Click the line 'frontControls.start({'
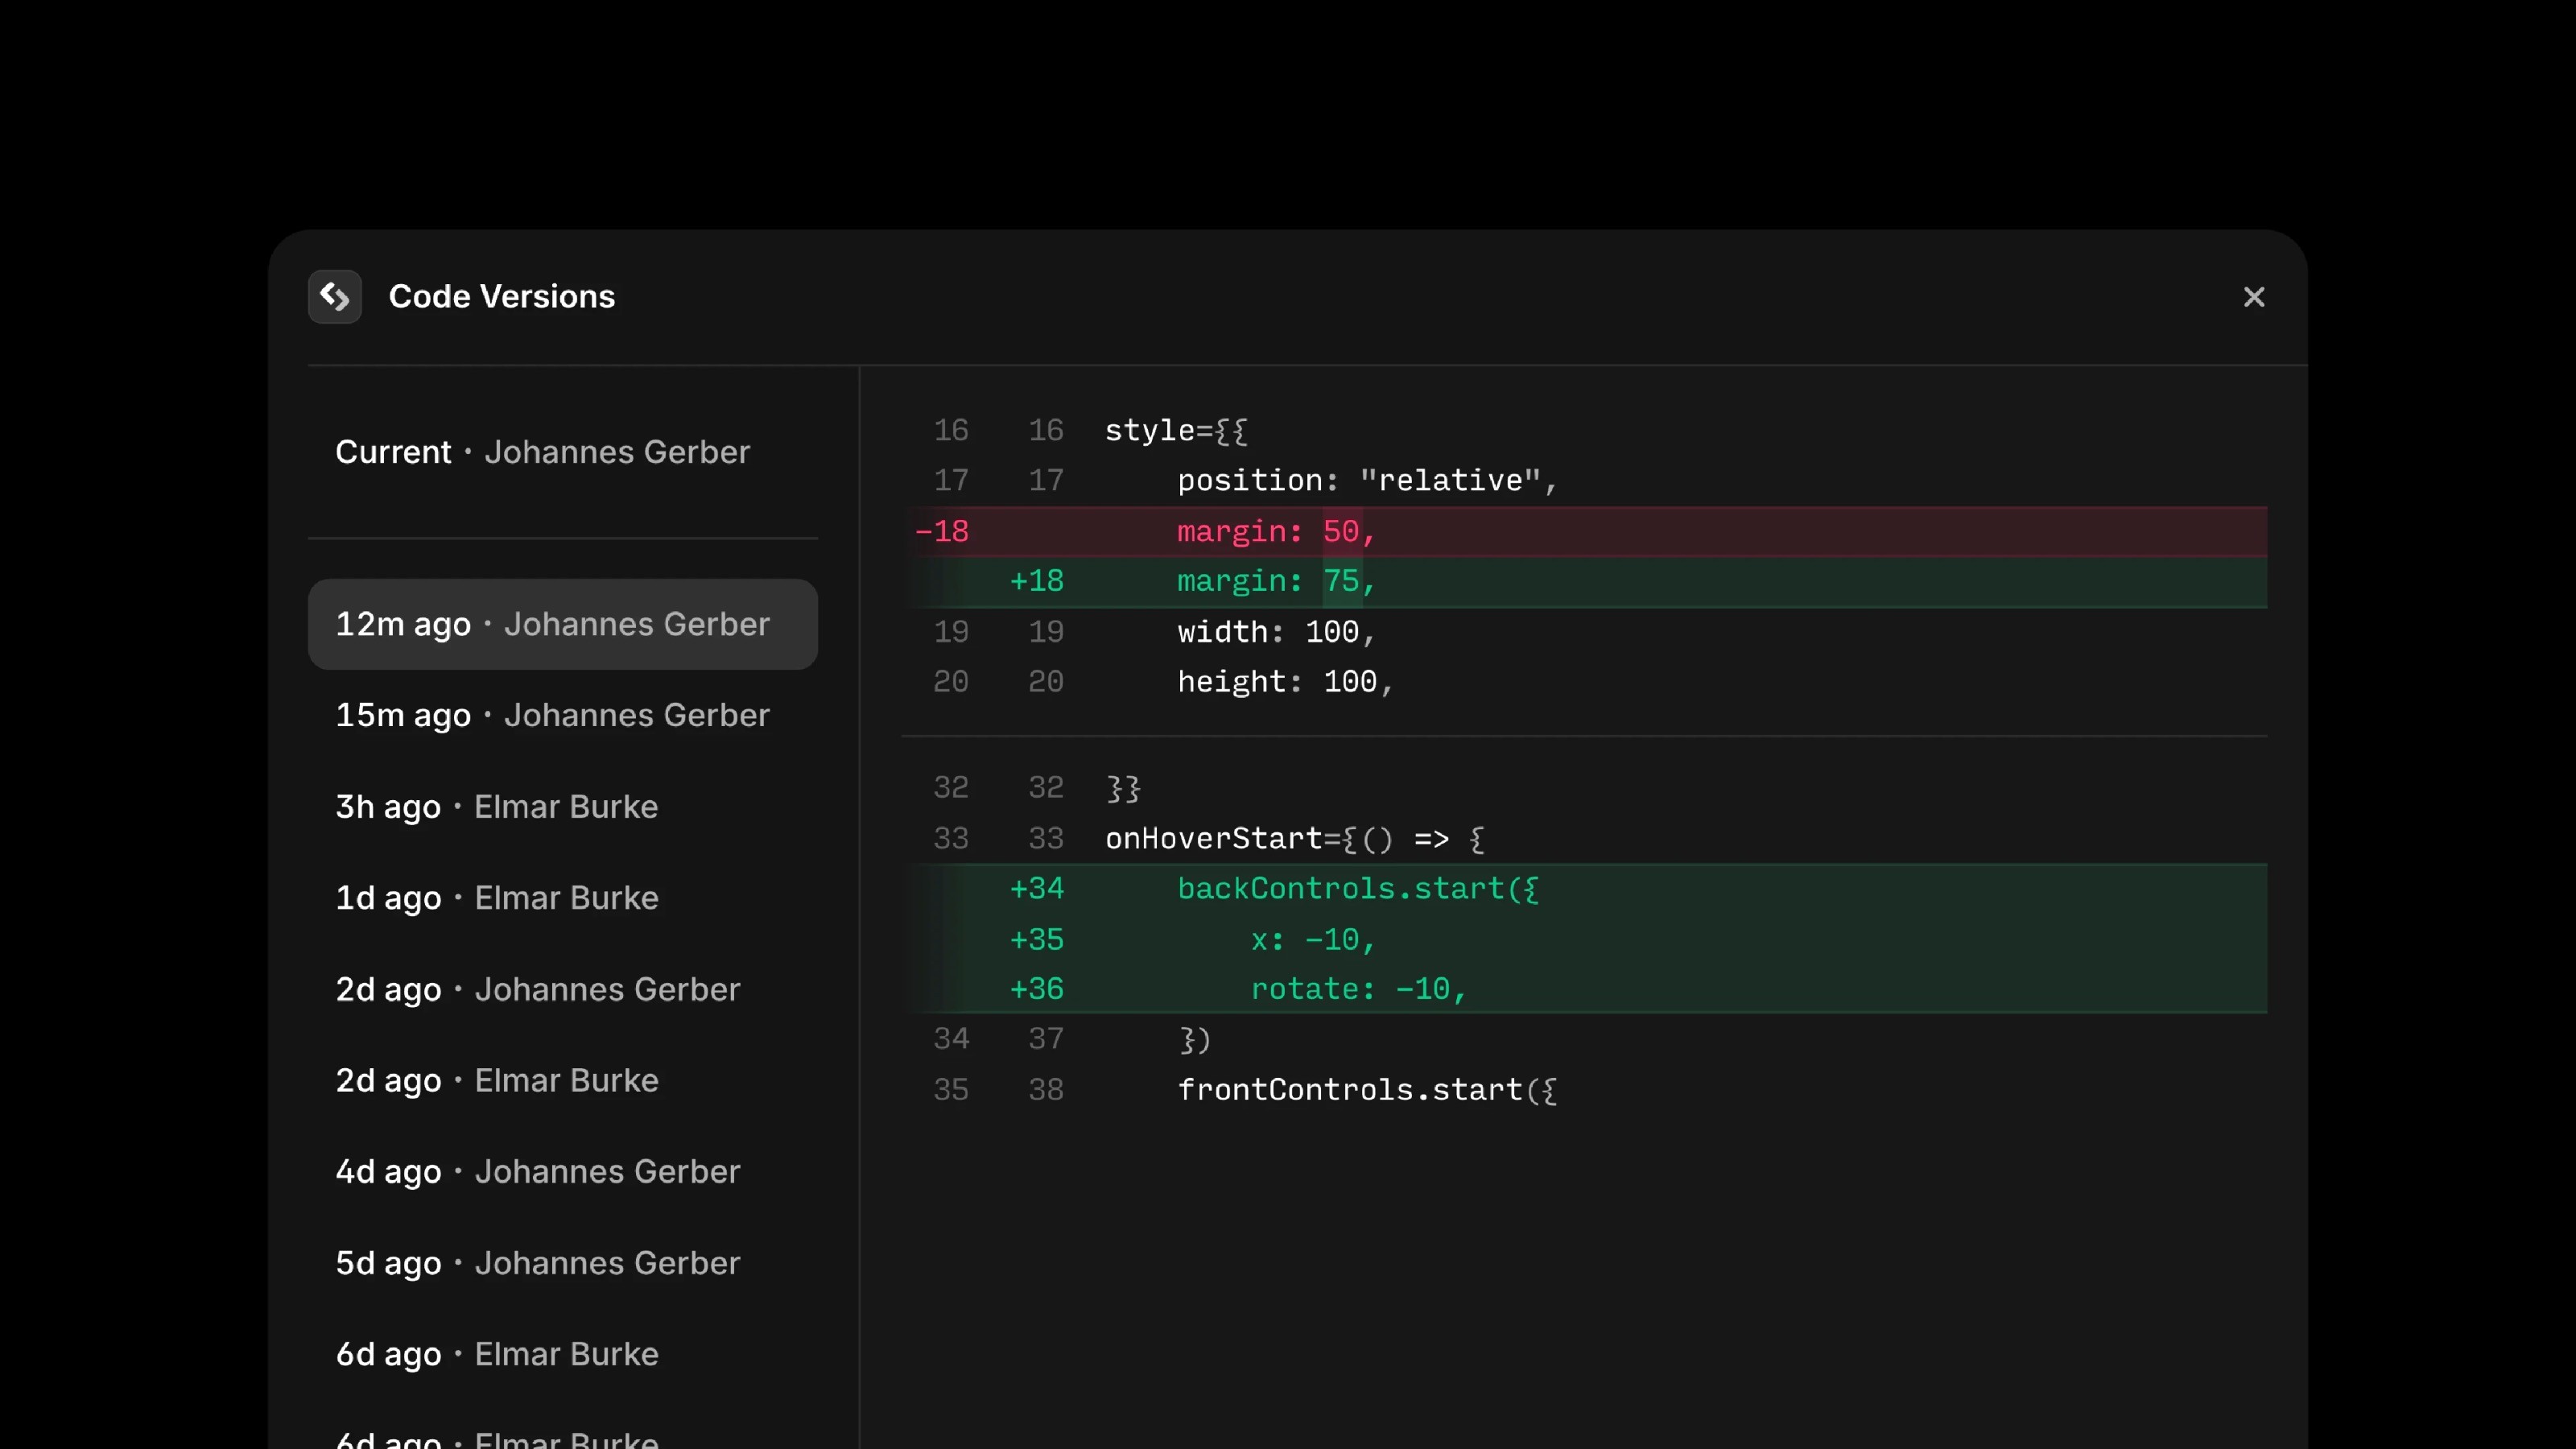The image size is (2576, 1449). [x=1367, y=1090]
